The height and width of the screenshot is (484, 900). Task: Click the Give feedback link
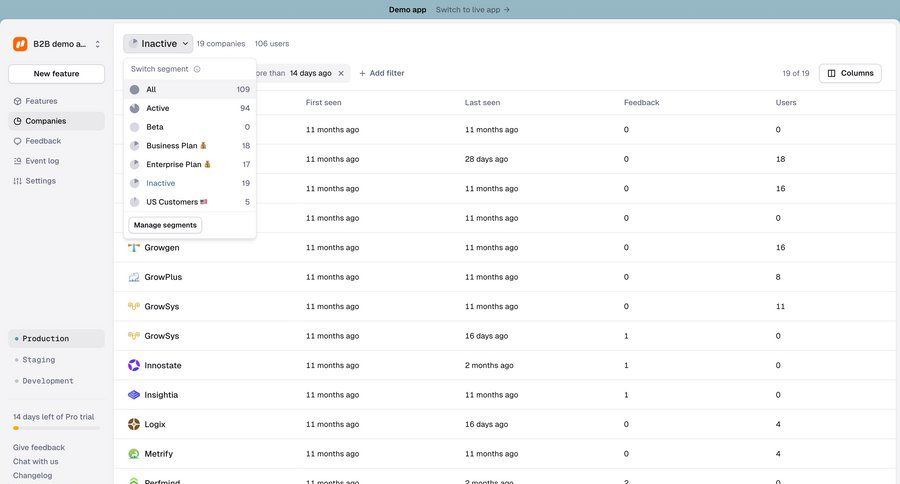(38, 447)
